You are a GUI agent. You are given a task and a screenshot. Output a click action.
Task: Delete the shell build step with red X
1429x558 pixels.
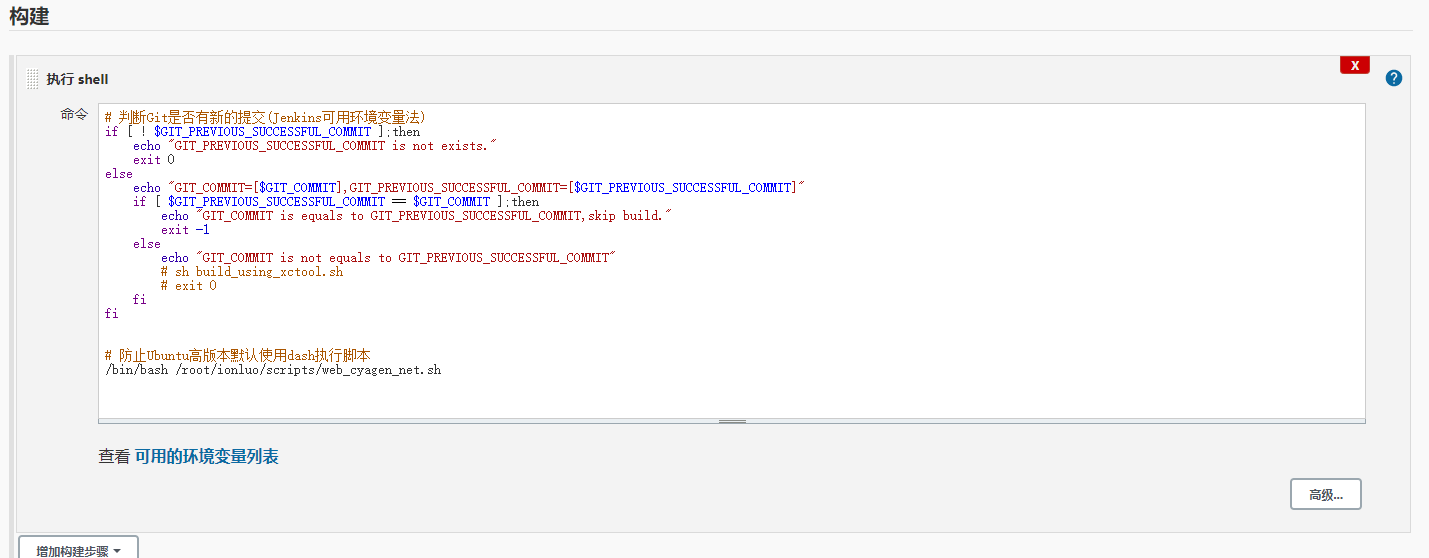[1354, 65]
